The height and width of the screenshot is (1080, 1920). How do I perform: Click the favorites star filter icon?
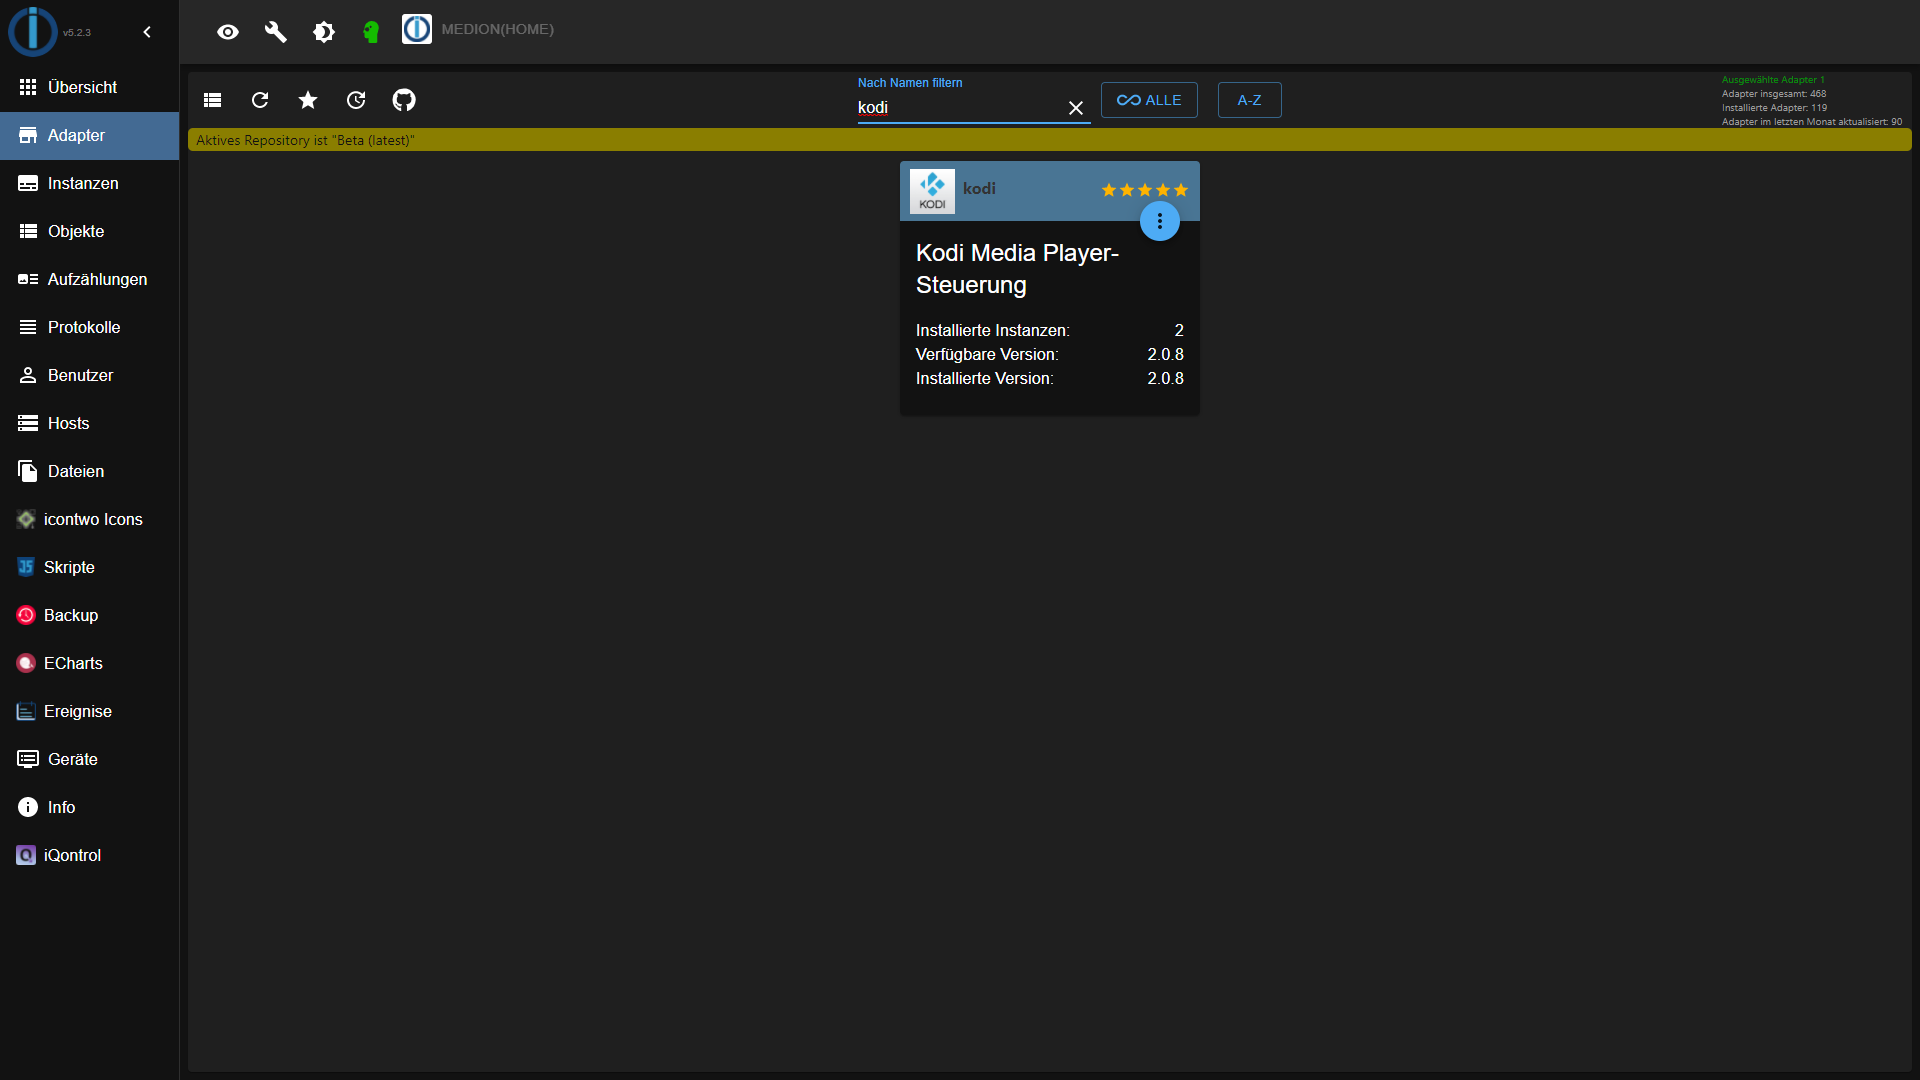(x=308, y=100)
